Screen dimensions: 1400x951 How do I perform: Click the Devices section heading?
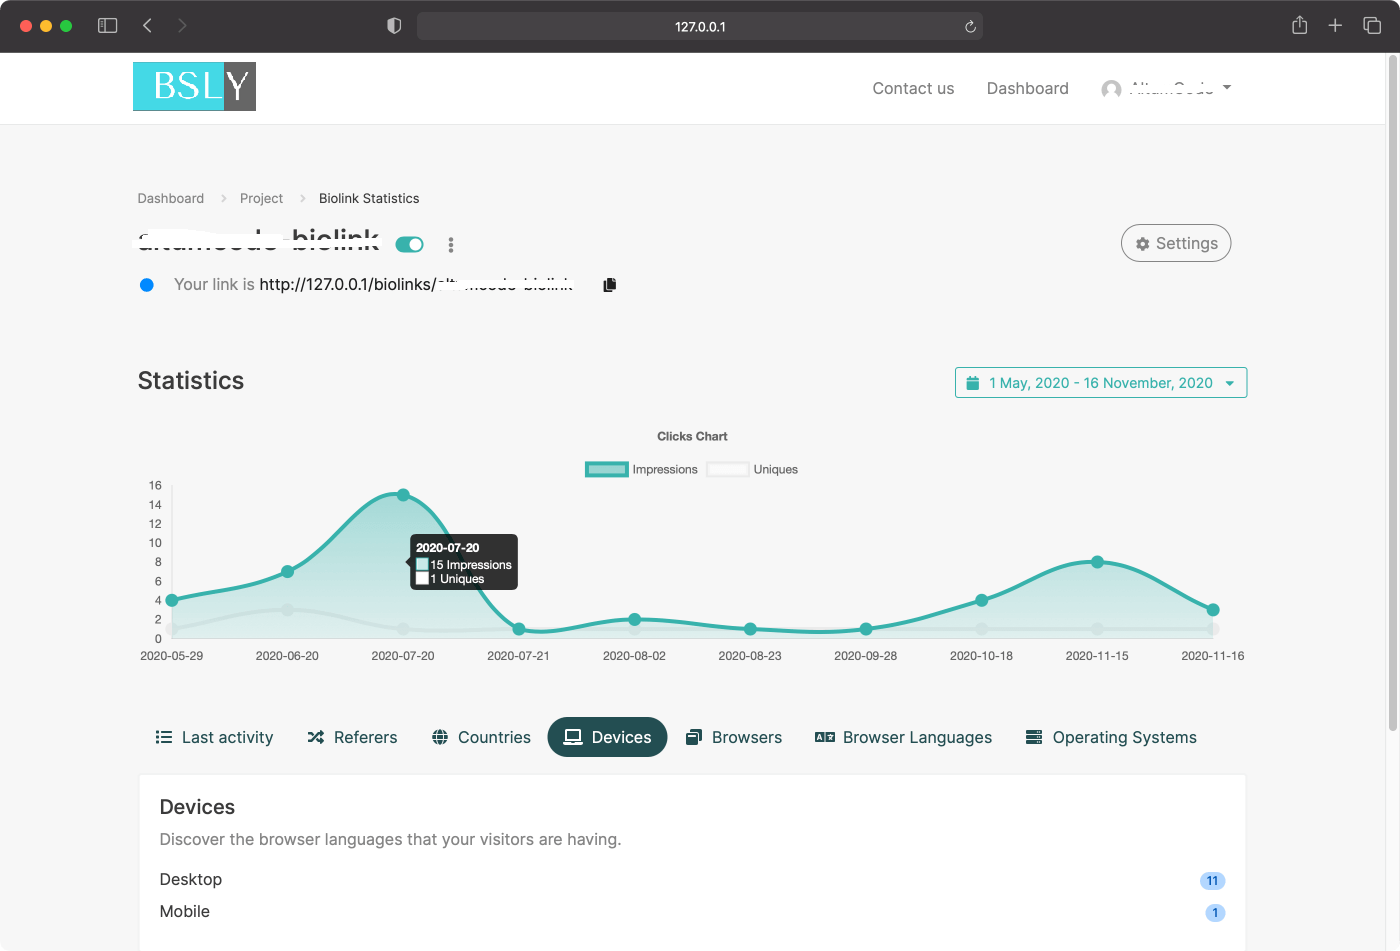click(197, 807)
